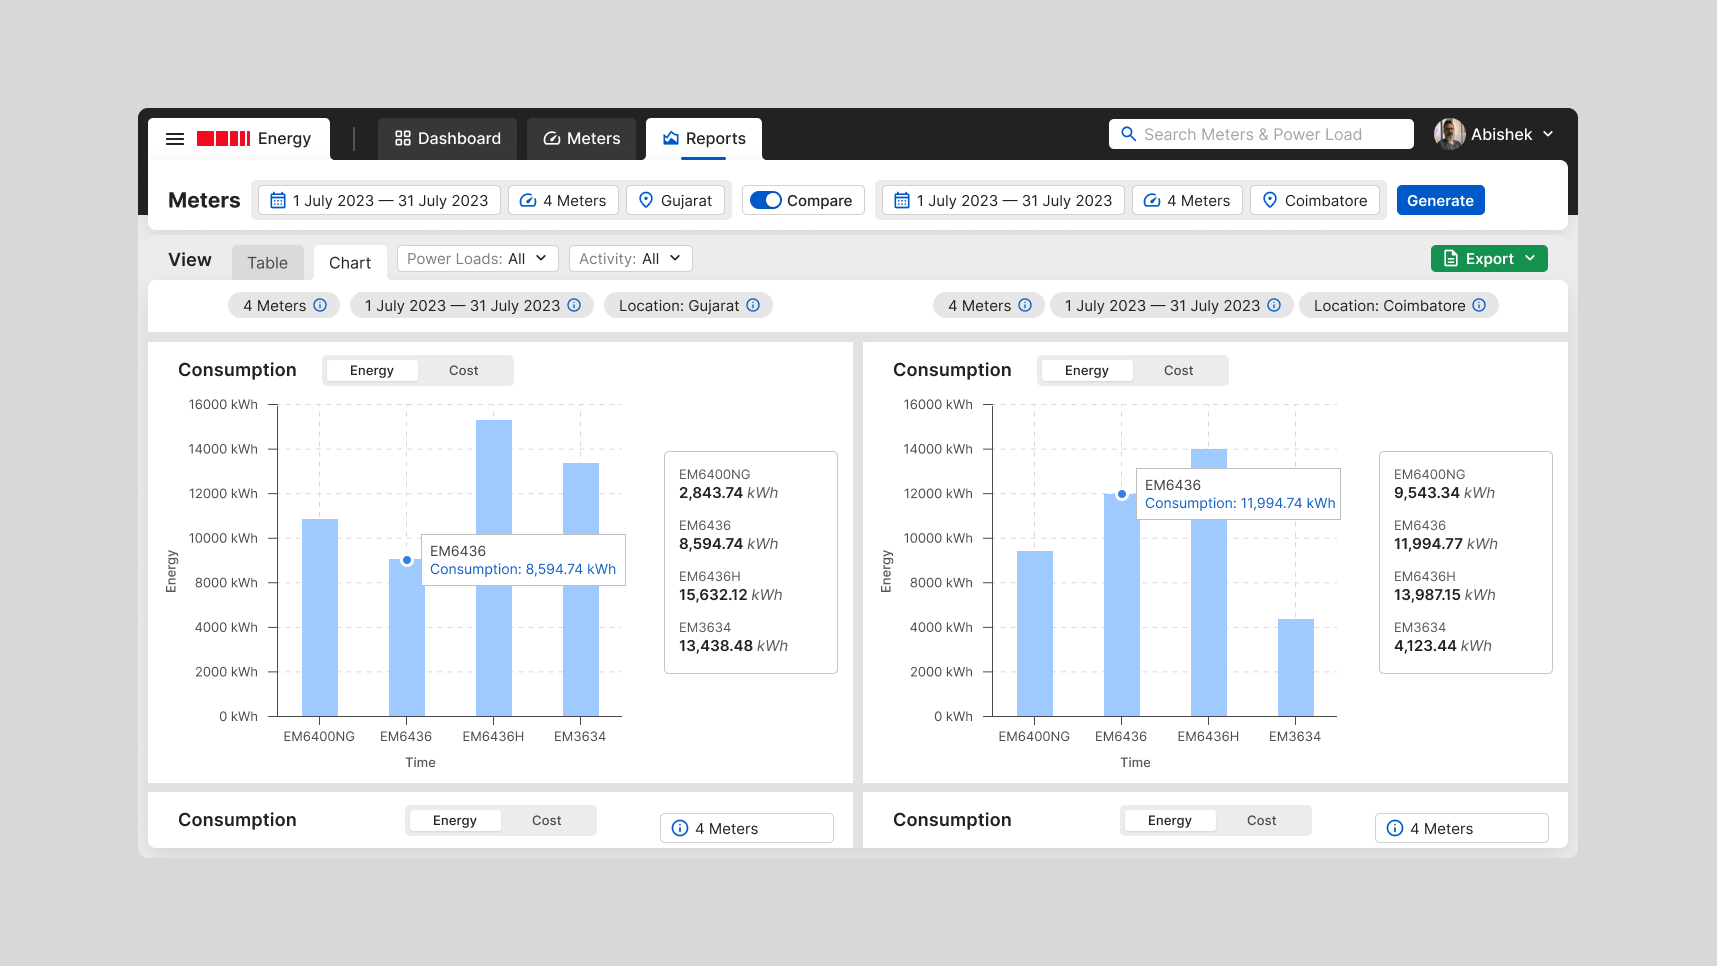Screen dimensions: 1717x966
Task: Click the search magnifier icon
Action: 1129,133
